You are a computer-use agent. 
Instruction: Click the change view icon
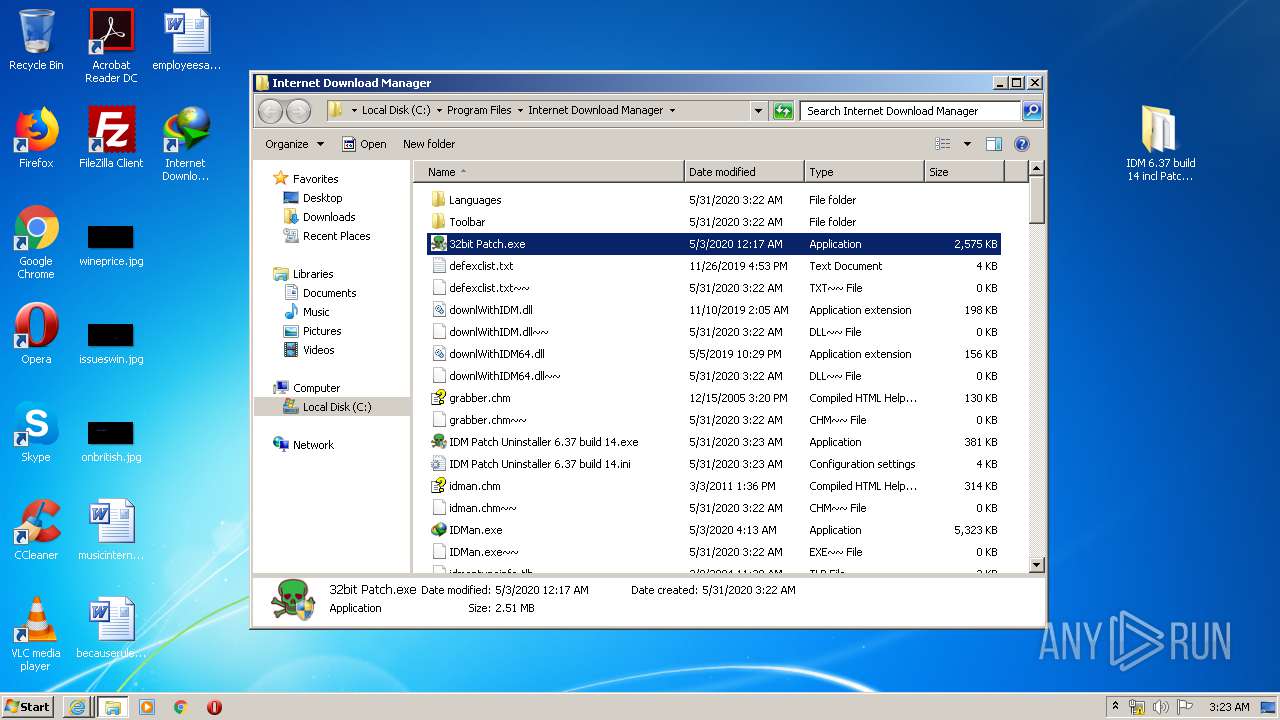coord(942,144)
